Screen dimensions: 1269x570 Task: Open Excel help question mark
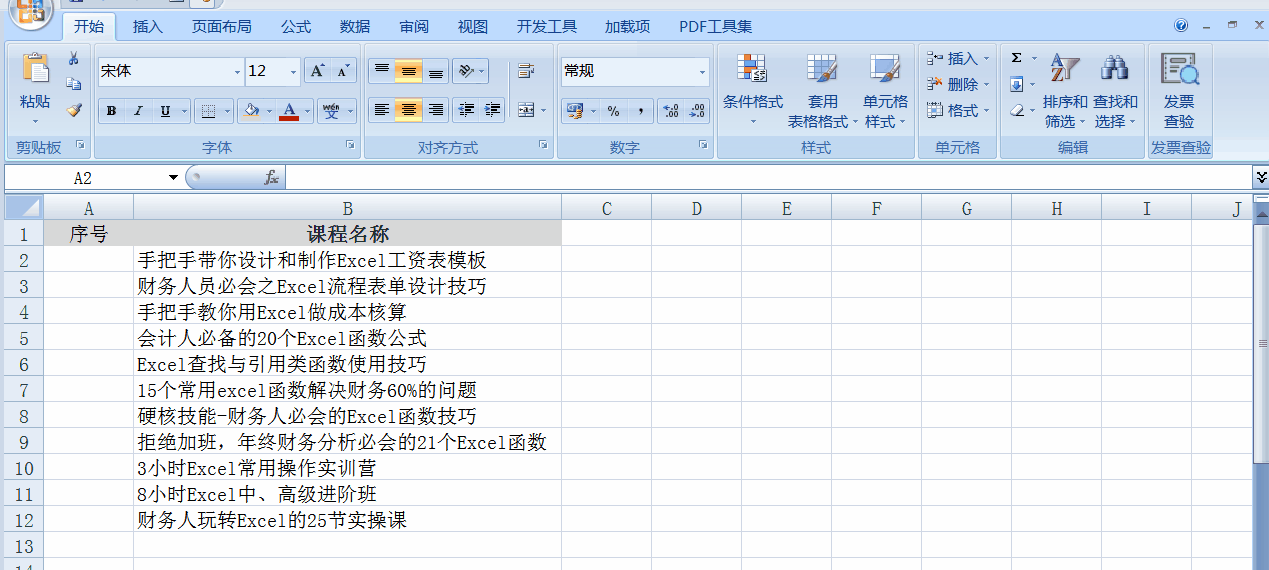point(1181,25)
